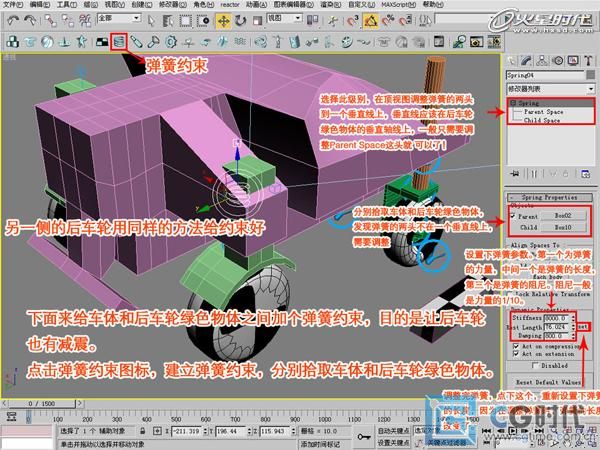Click the Child object pick button Box10

click(x=562, y=227)
